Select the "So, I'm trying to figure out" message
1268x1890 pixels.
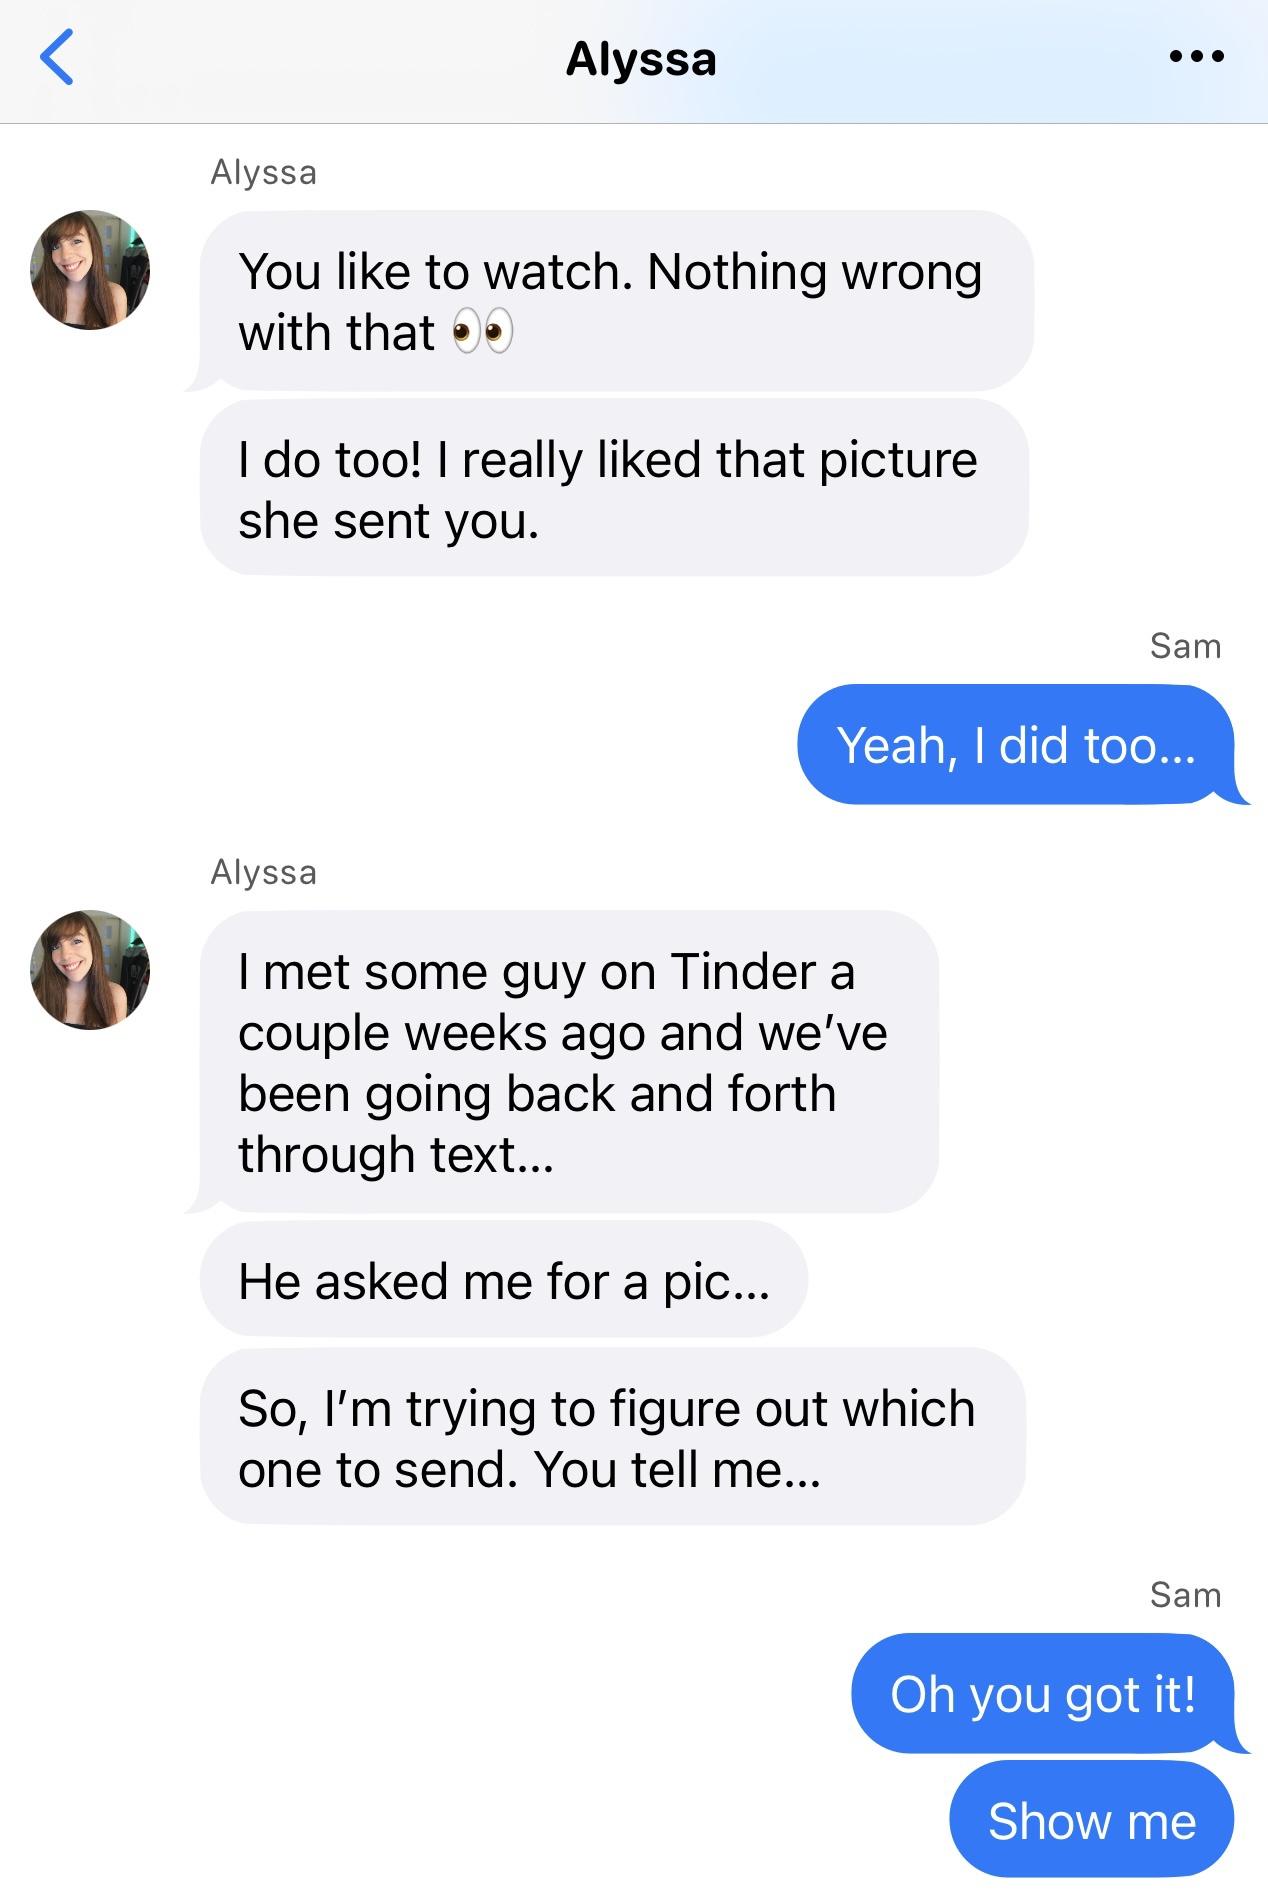[612, 1437]
